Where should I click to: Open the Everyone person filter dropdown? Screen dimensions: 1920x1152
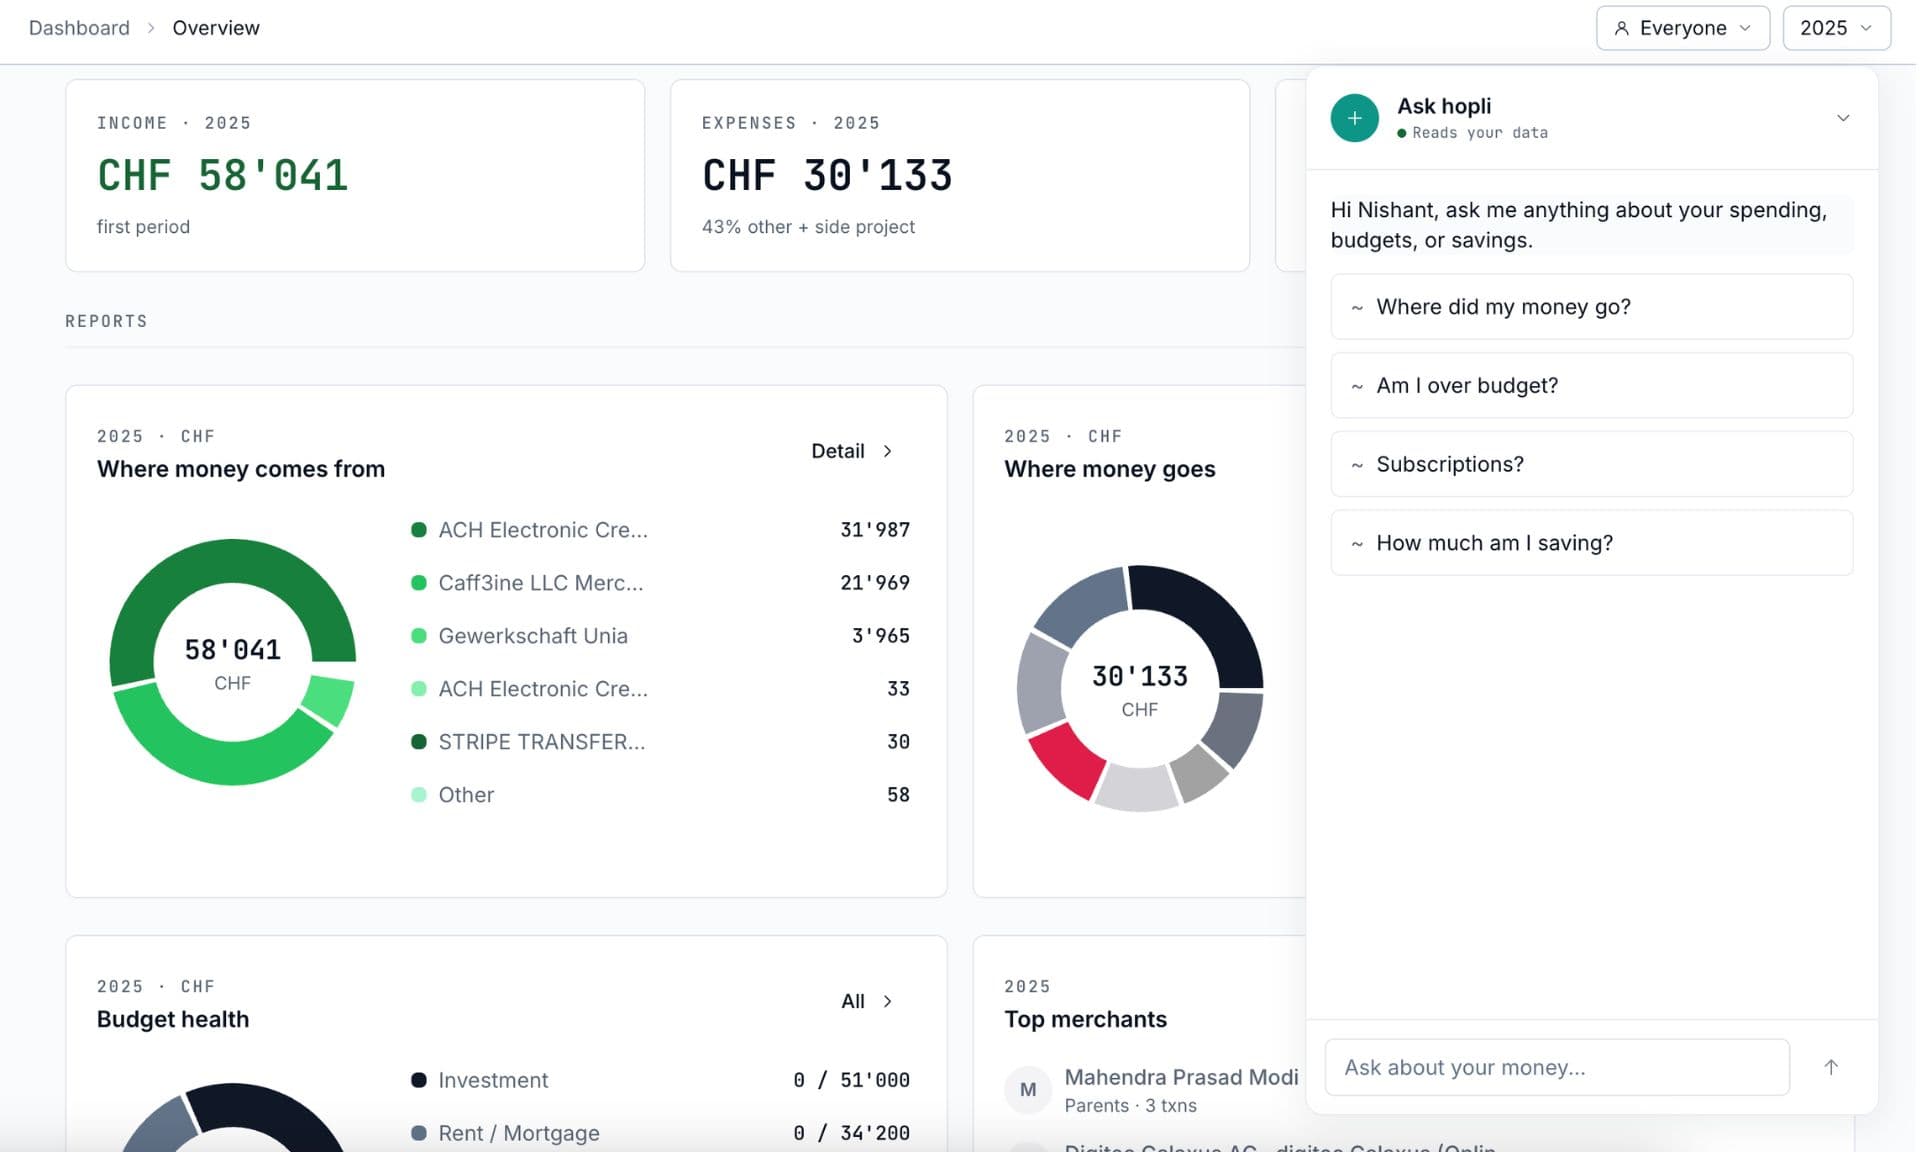click(1682, 28)
